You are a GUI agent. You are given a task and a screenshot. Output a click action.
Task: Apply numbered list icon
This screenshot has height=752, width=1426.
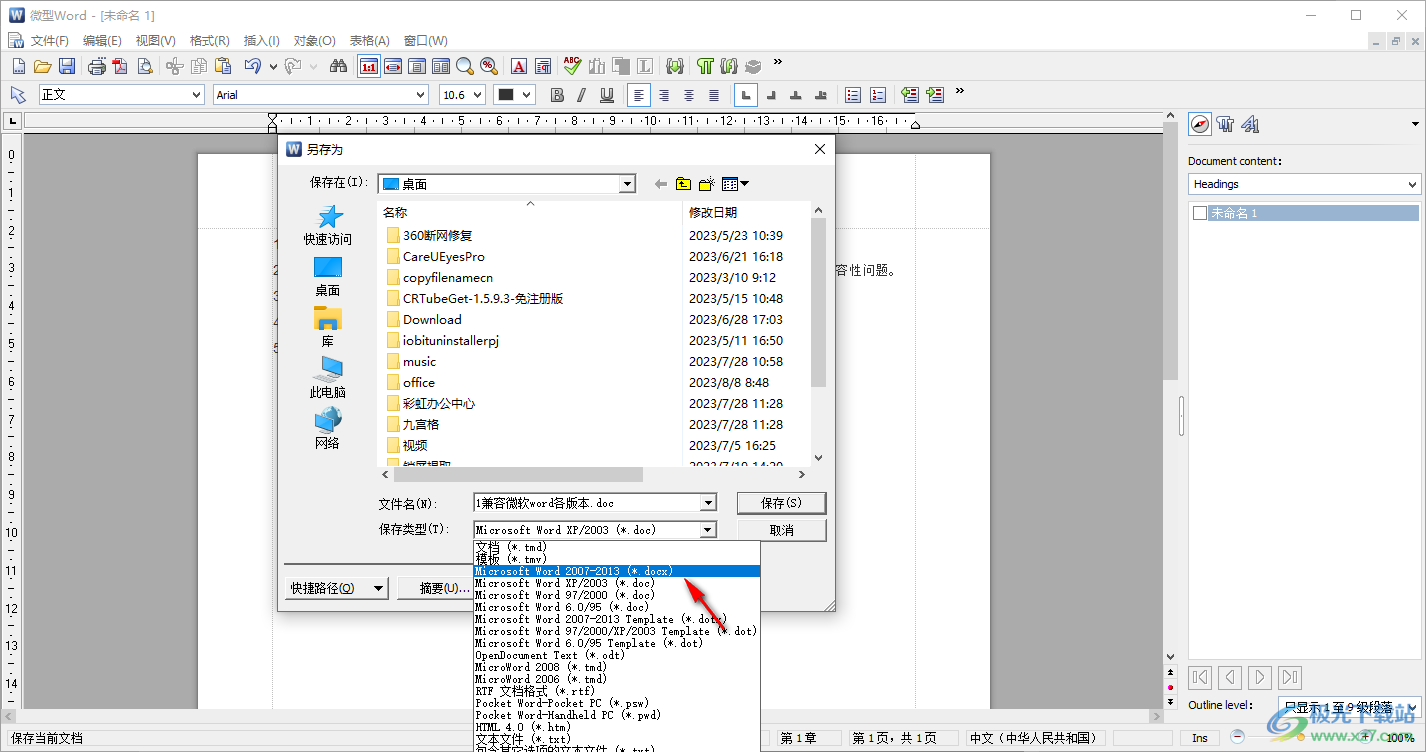click(878, 95)
